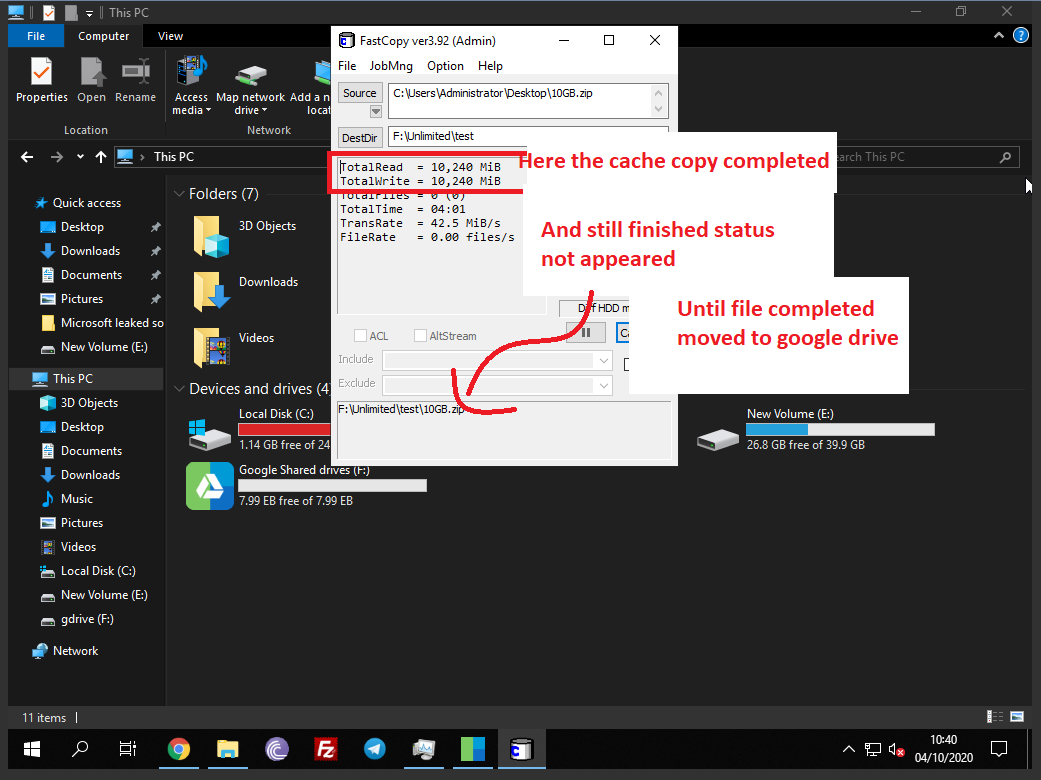Select This PC in navigation pane

pos(73,378)
